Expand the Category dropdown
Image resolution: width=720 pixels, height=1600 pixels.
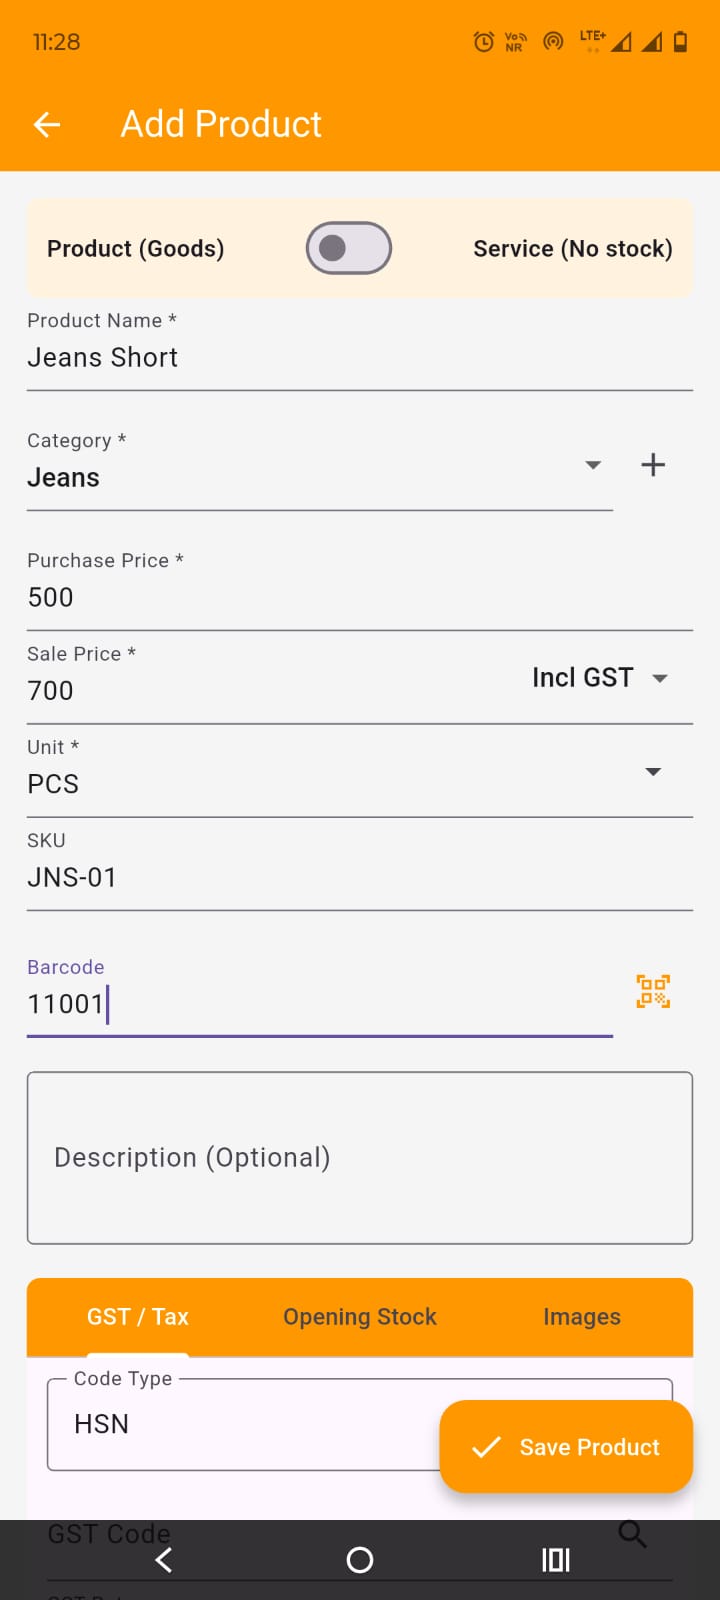[593, 465]
